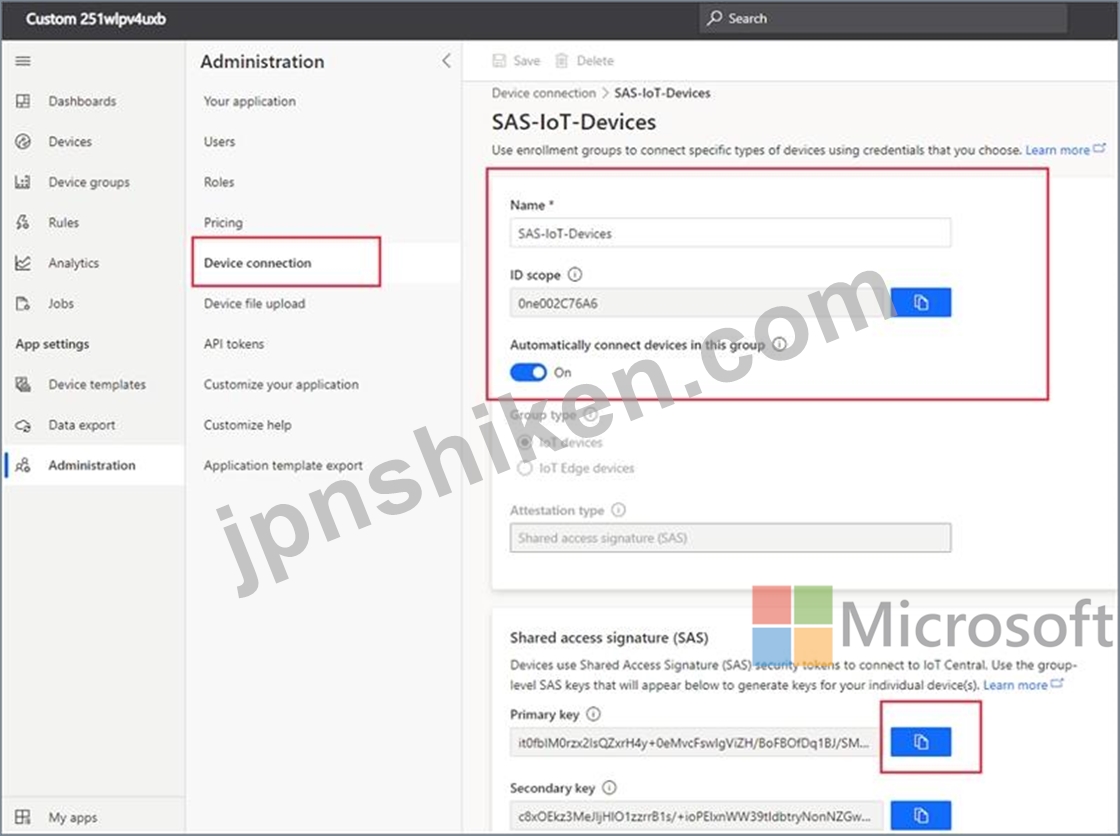Click the Secondary key value field
1120x836 pixels.
[x=696, y=815]
